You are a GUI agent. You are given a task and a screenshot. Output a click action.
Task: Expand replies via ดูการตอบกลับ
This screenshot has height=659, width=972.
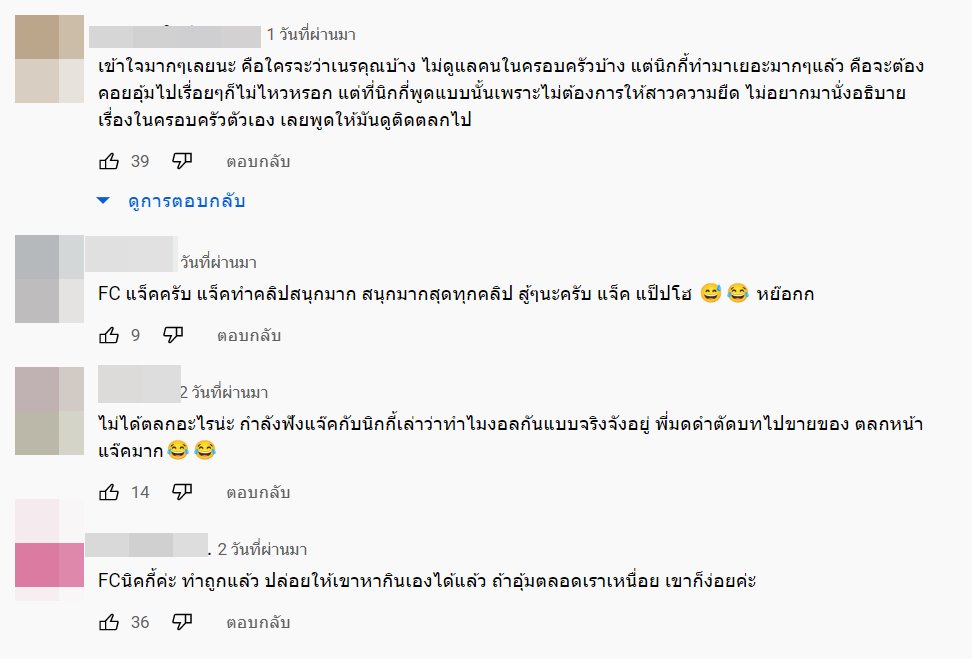tap(173, 201)
